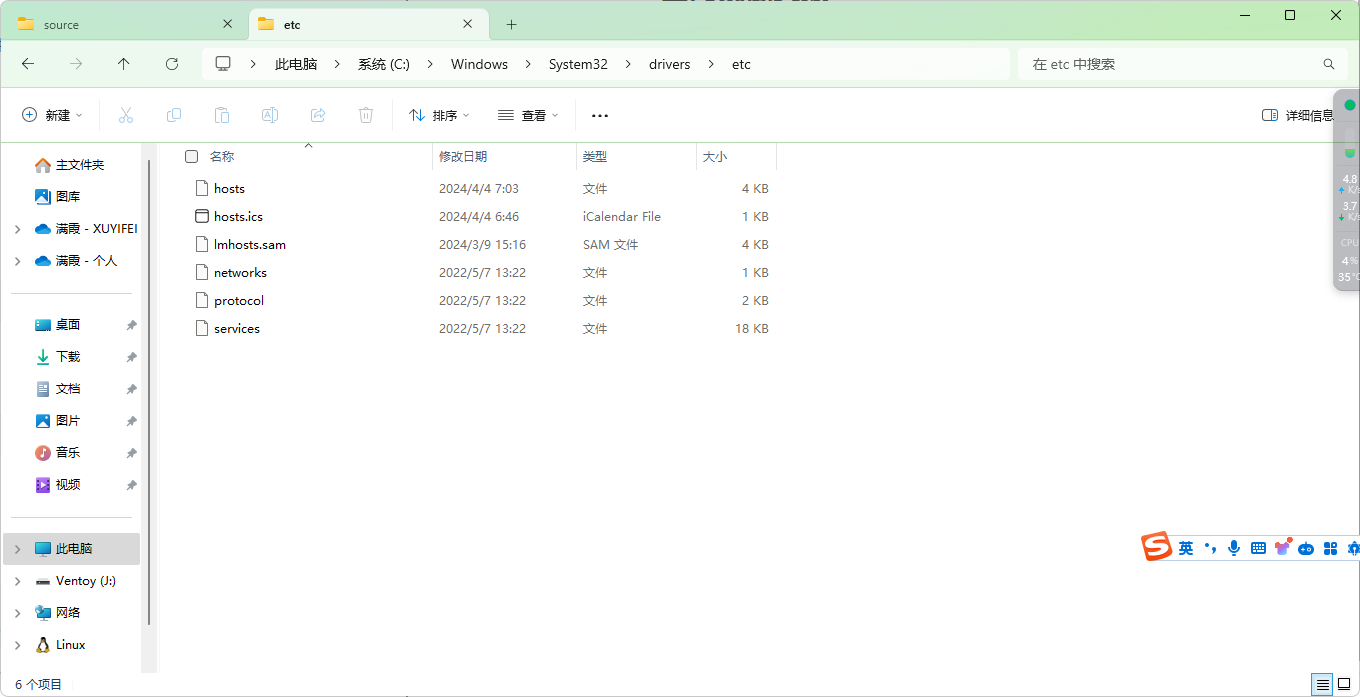Click the search etc input box
Image resolution: width=1360 pixels, height=697 pixels.
click(x=1170, y=64)
